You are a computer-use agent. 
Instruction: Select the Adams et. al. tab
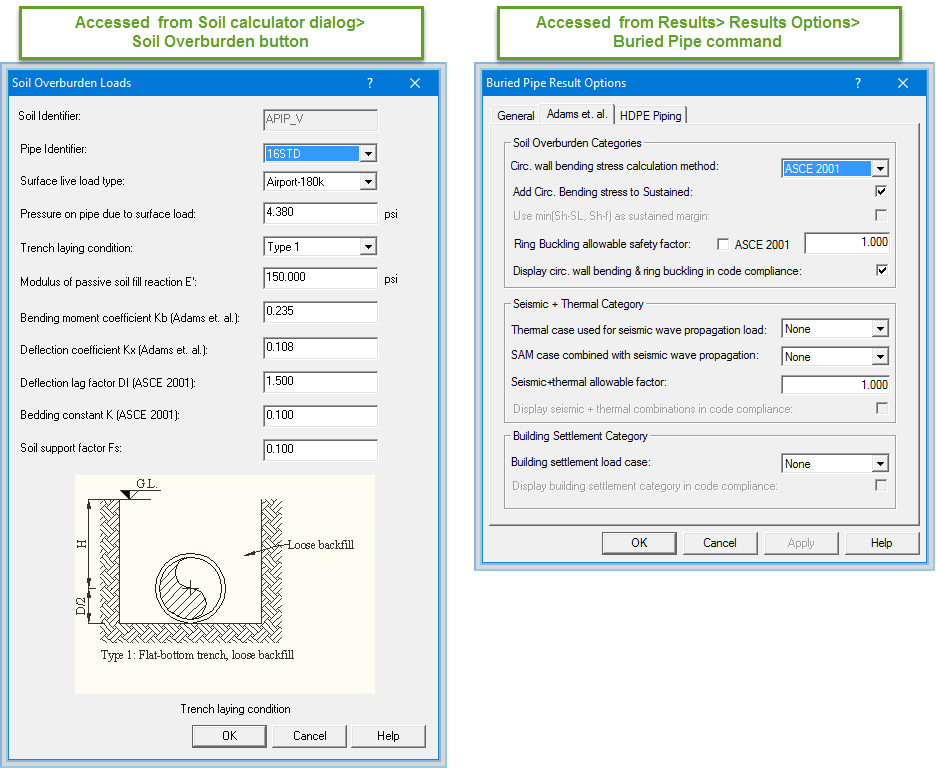[x=577, y=114]
